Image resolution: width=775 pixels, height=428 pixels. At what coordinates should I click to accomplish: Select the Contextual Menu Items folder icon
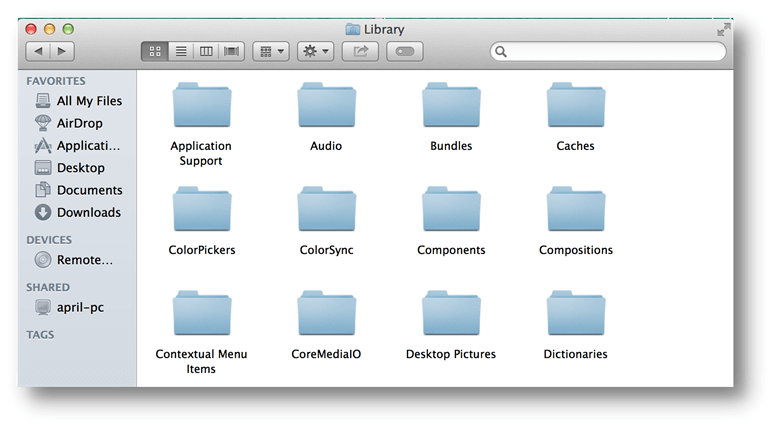(x=202, y=313)
